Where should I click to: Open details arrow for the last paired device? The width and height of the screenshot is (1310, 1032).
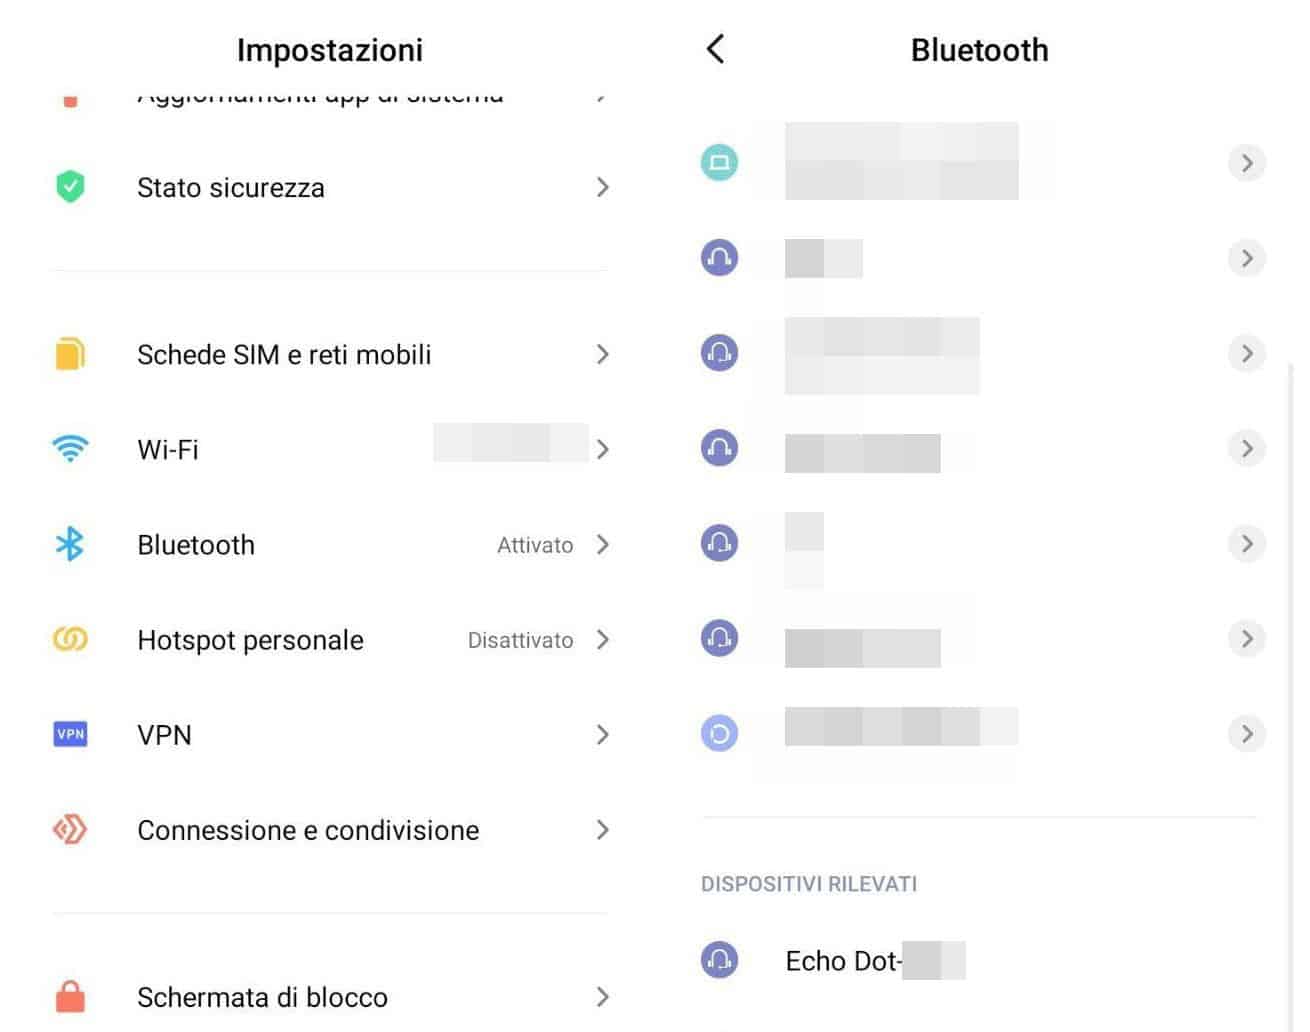pos(1246,734)
